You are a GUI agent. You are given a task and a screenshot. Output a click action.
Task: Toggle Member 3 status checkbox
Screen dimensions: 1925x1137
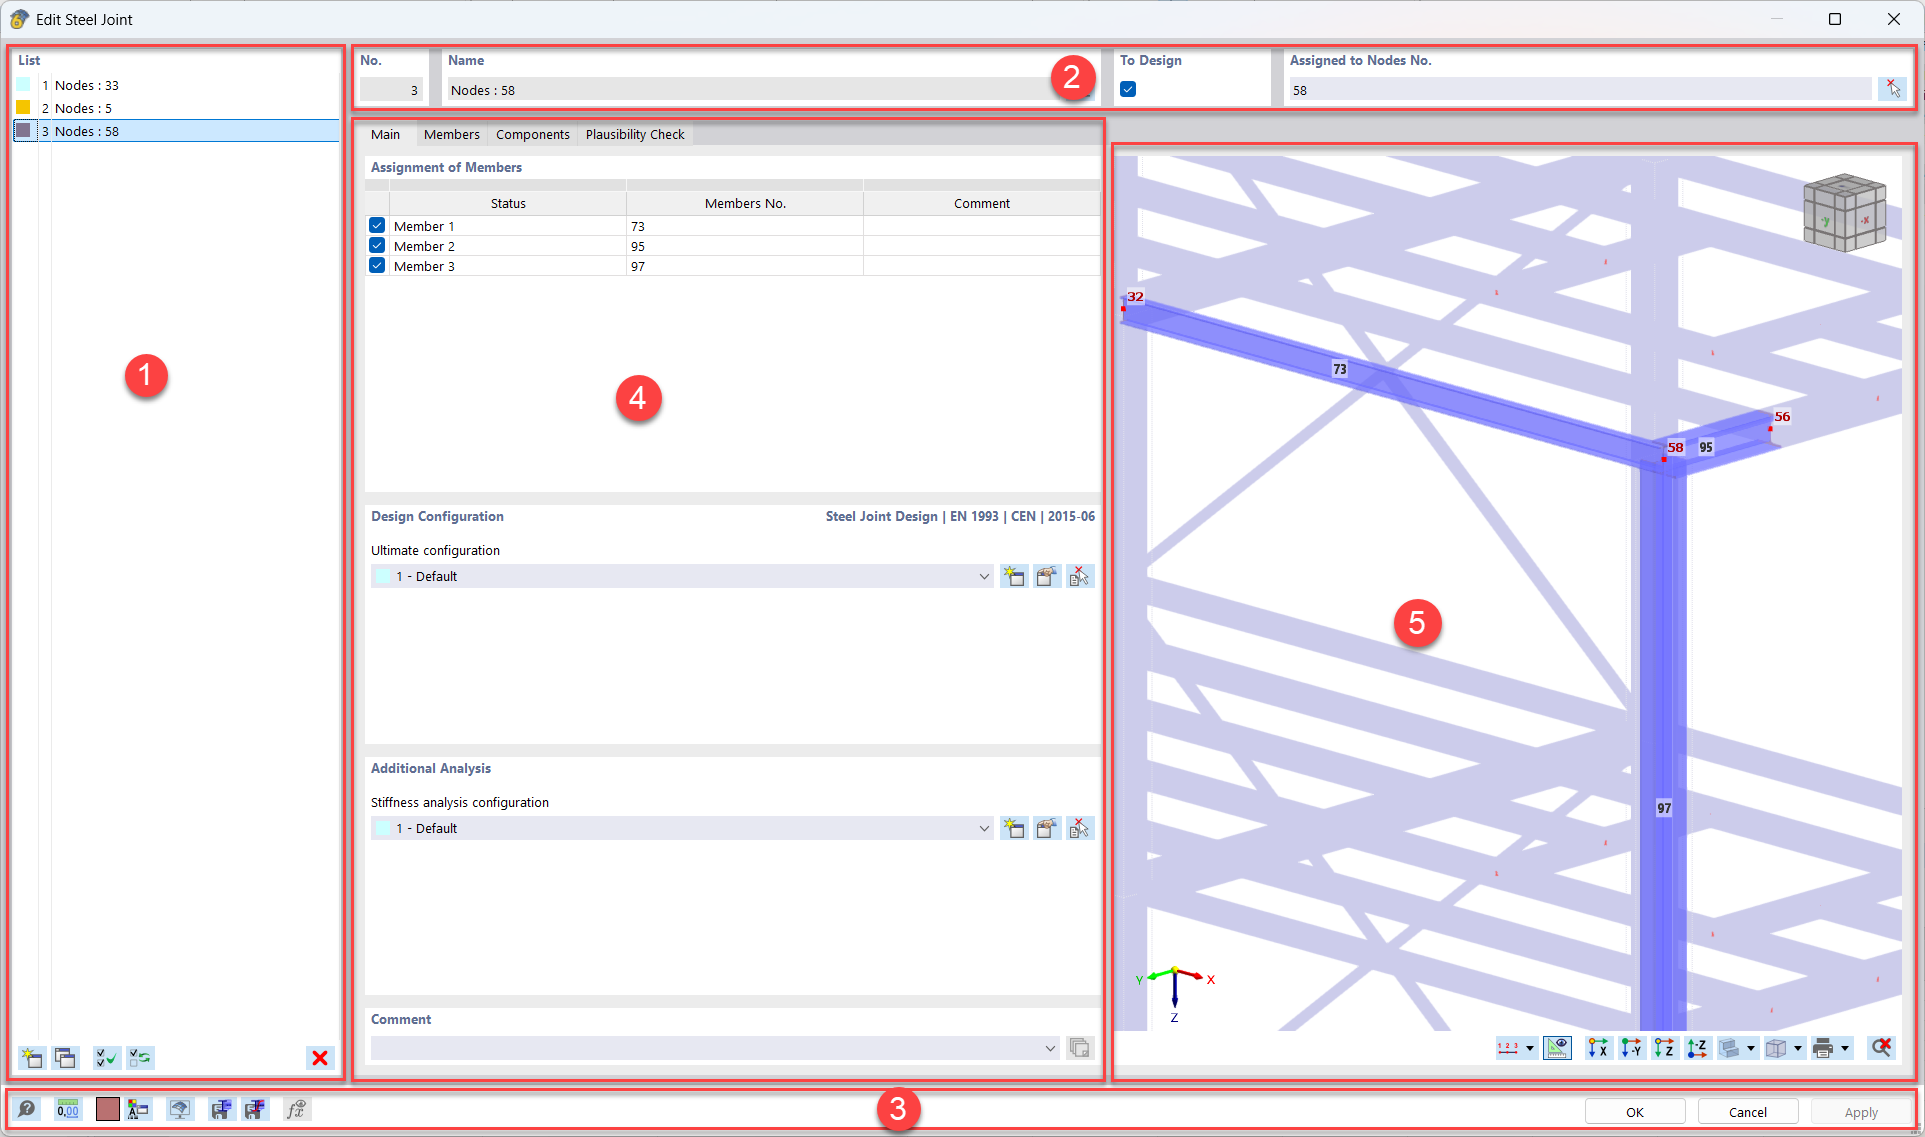coord(377,266)
